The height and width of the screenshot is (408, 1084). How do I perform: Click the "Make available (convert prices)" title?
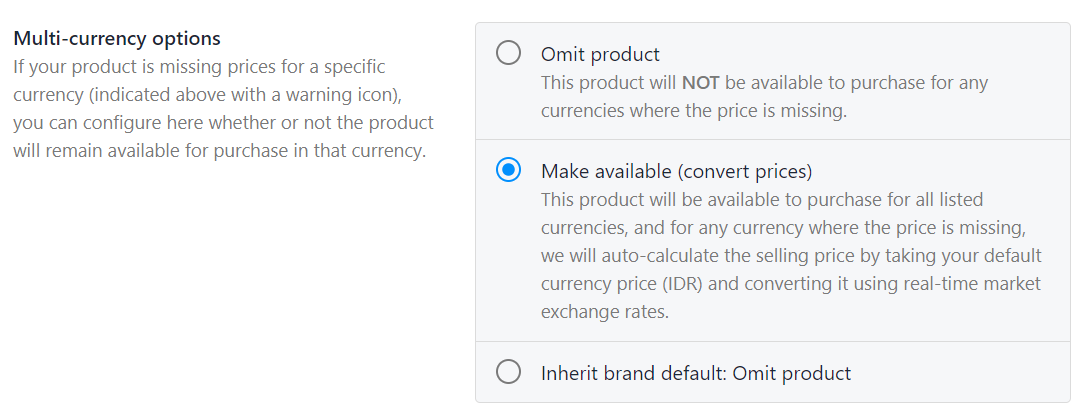[676, 170]
